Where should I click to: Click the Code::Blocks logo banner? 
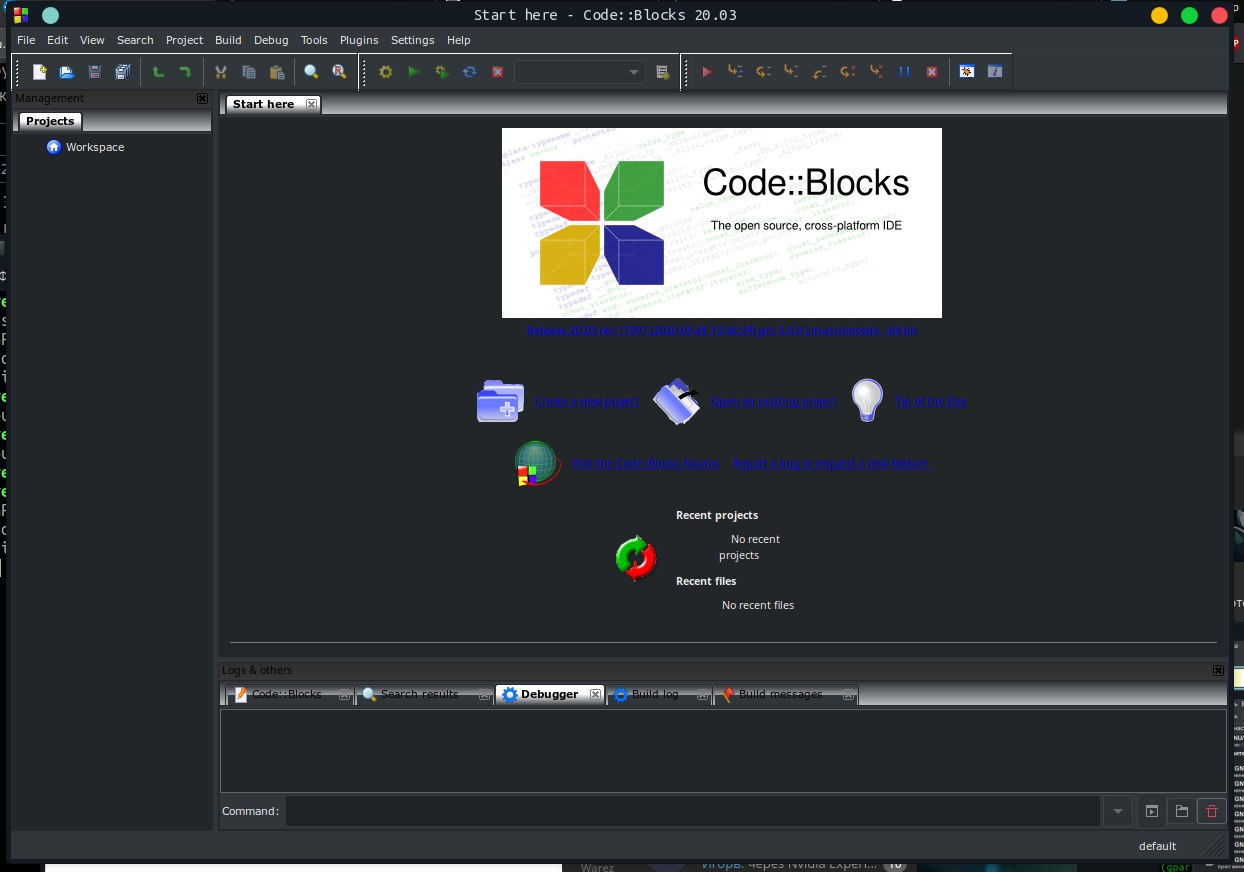pyautogui.click(x=721, y=223)
